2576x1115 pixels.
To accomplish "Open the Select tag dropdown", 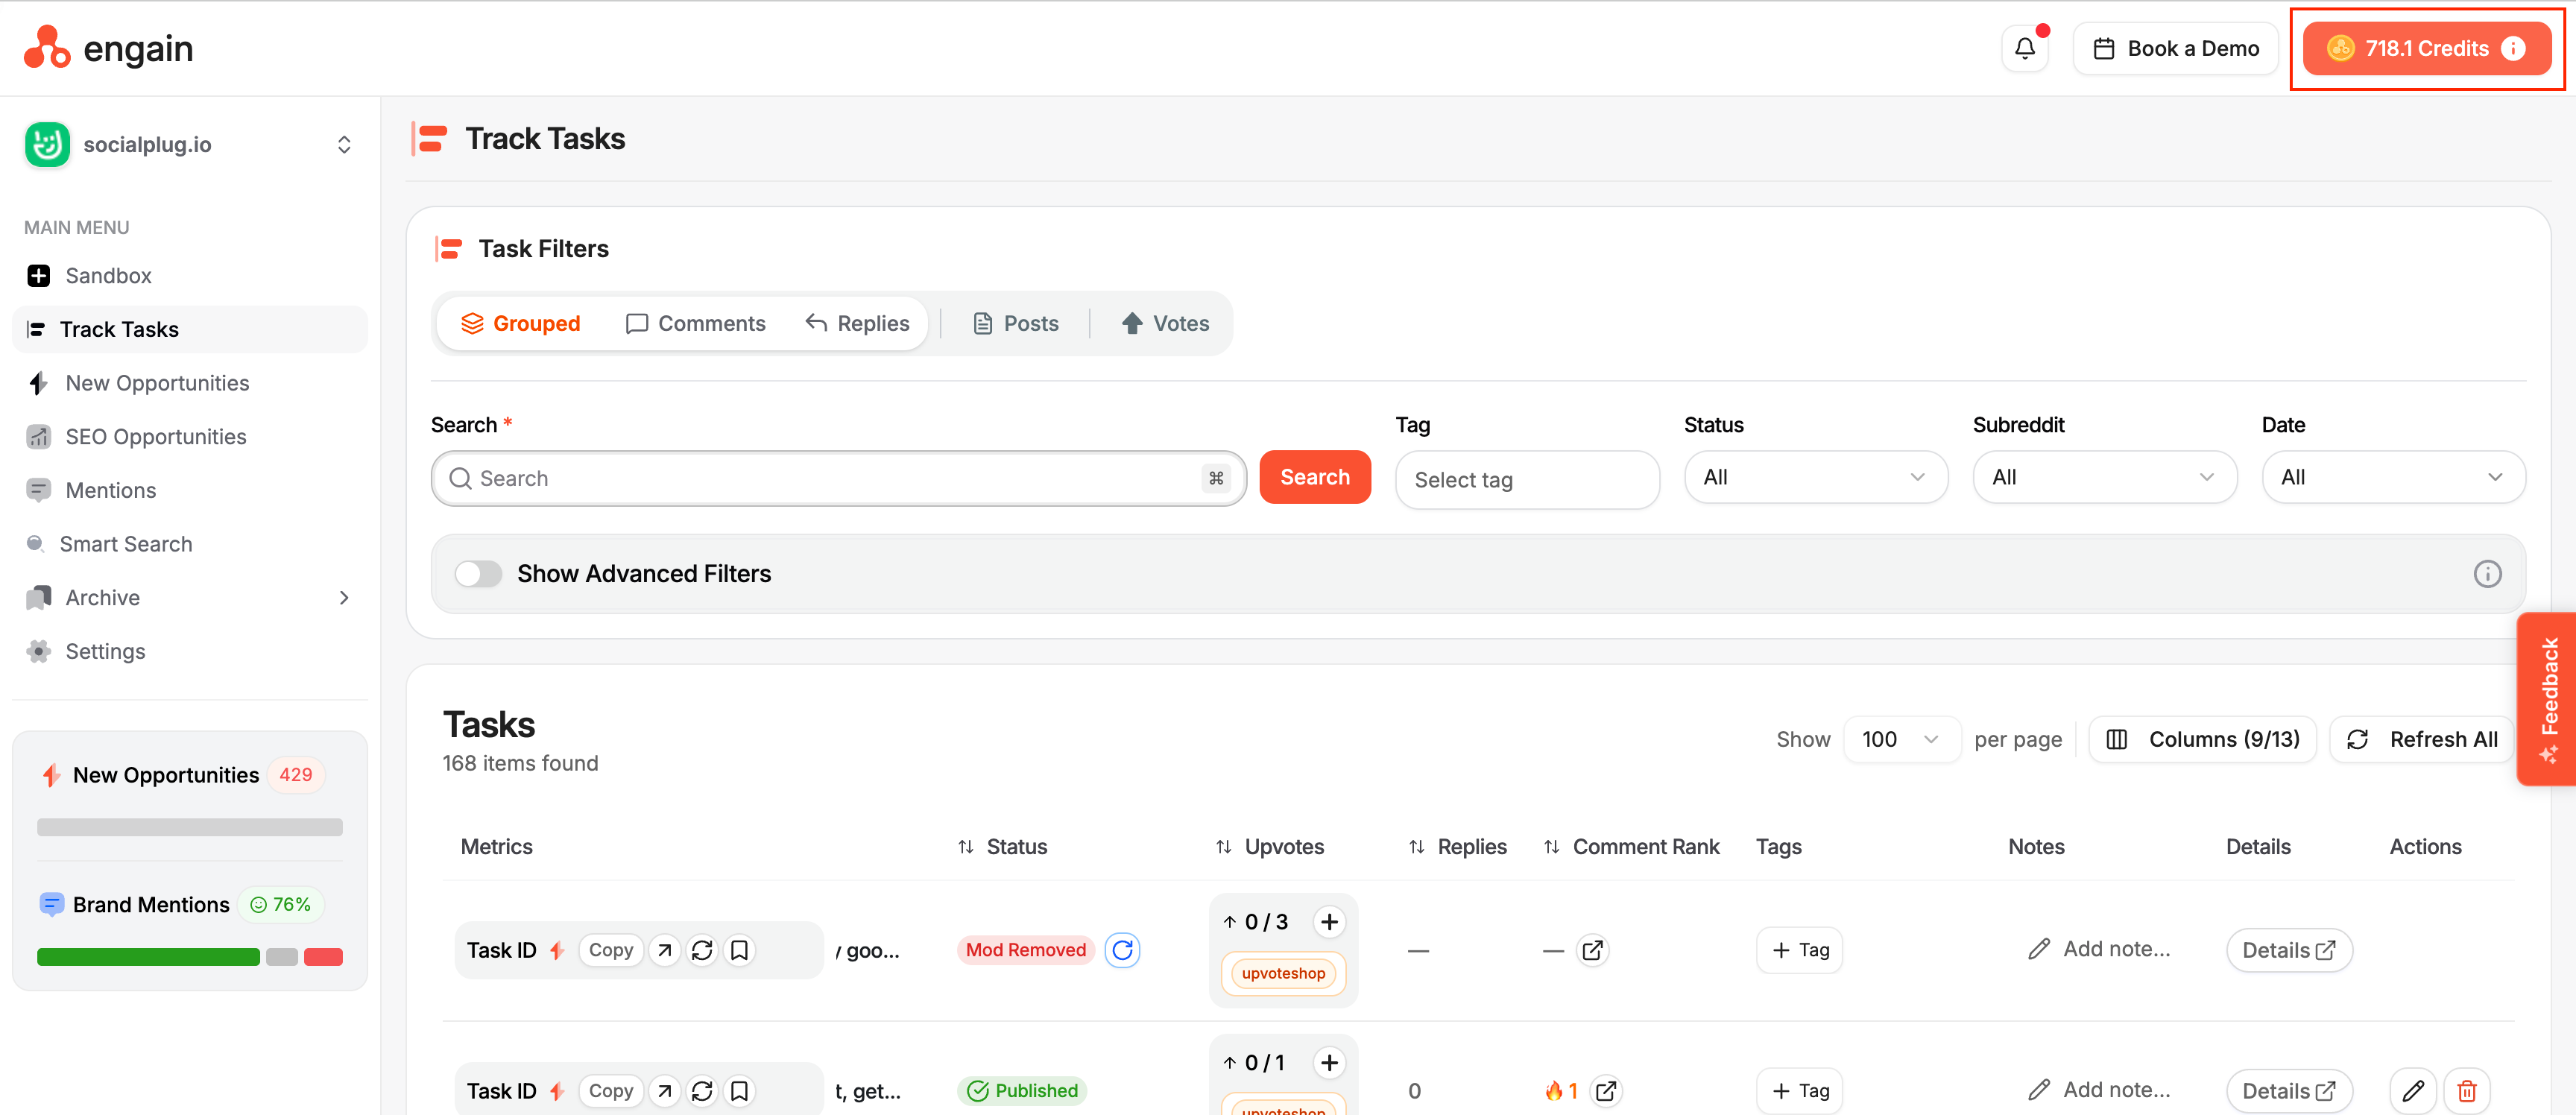I will (1527, 479).
